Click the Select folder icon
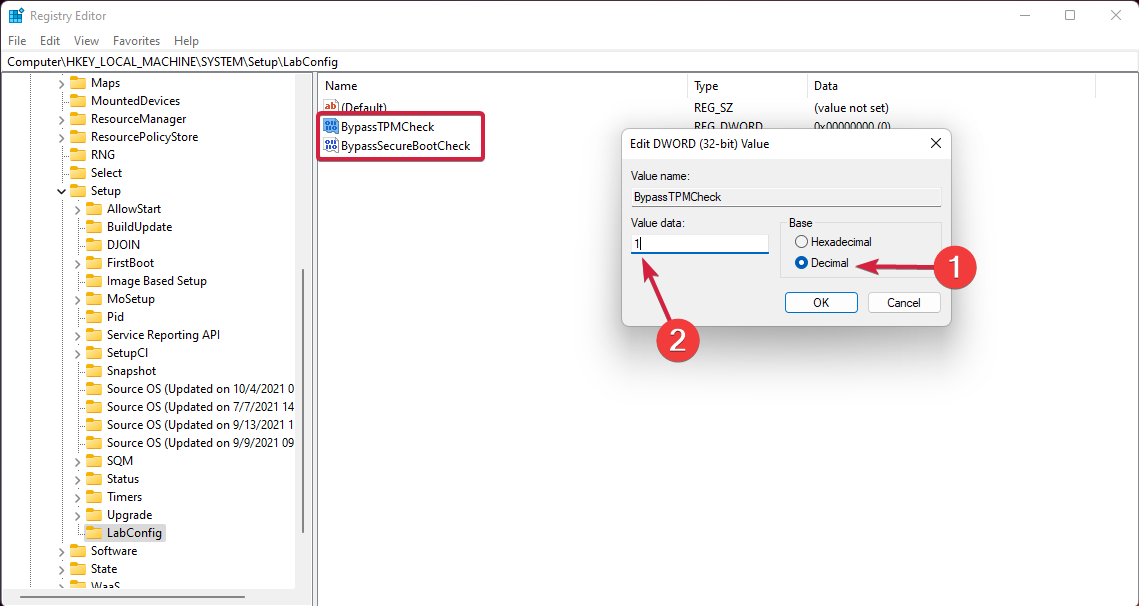 [78, 173]
